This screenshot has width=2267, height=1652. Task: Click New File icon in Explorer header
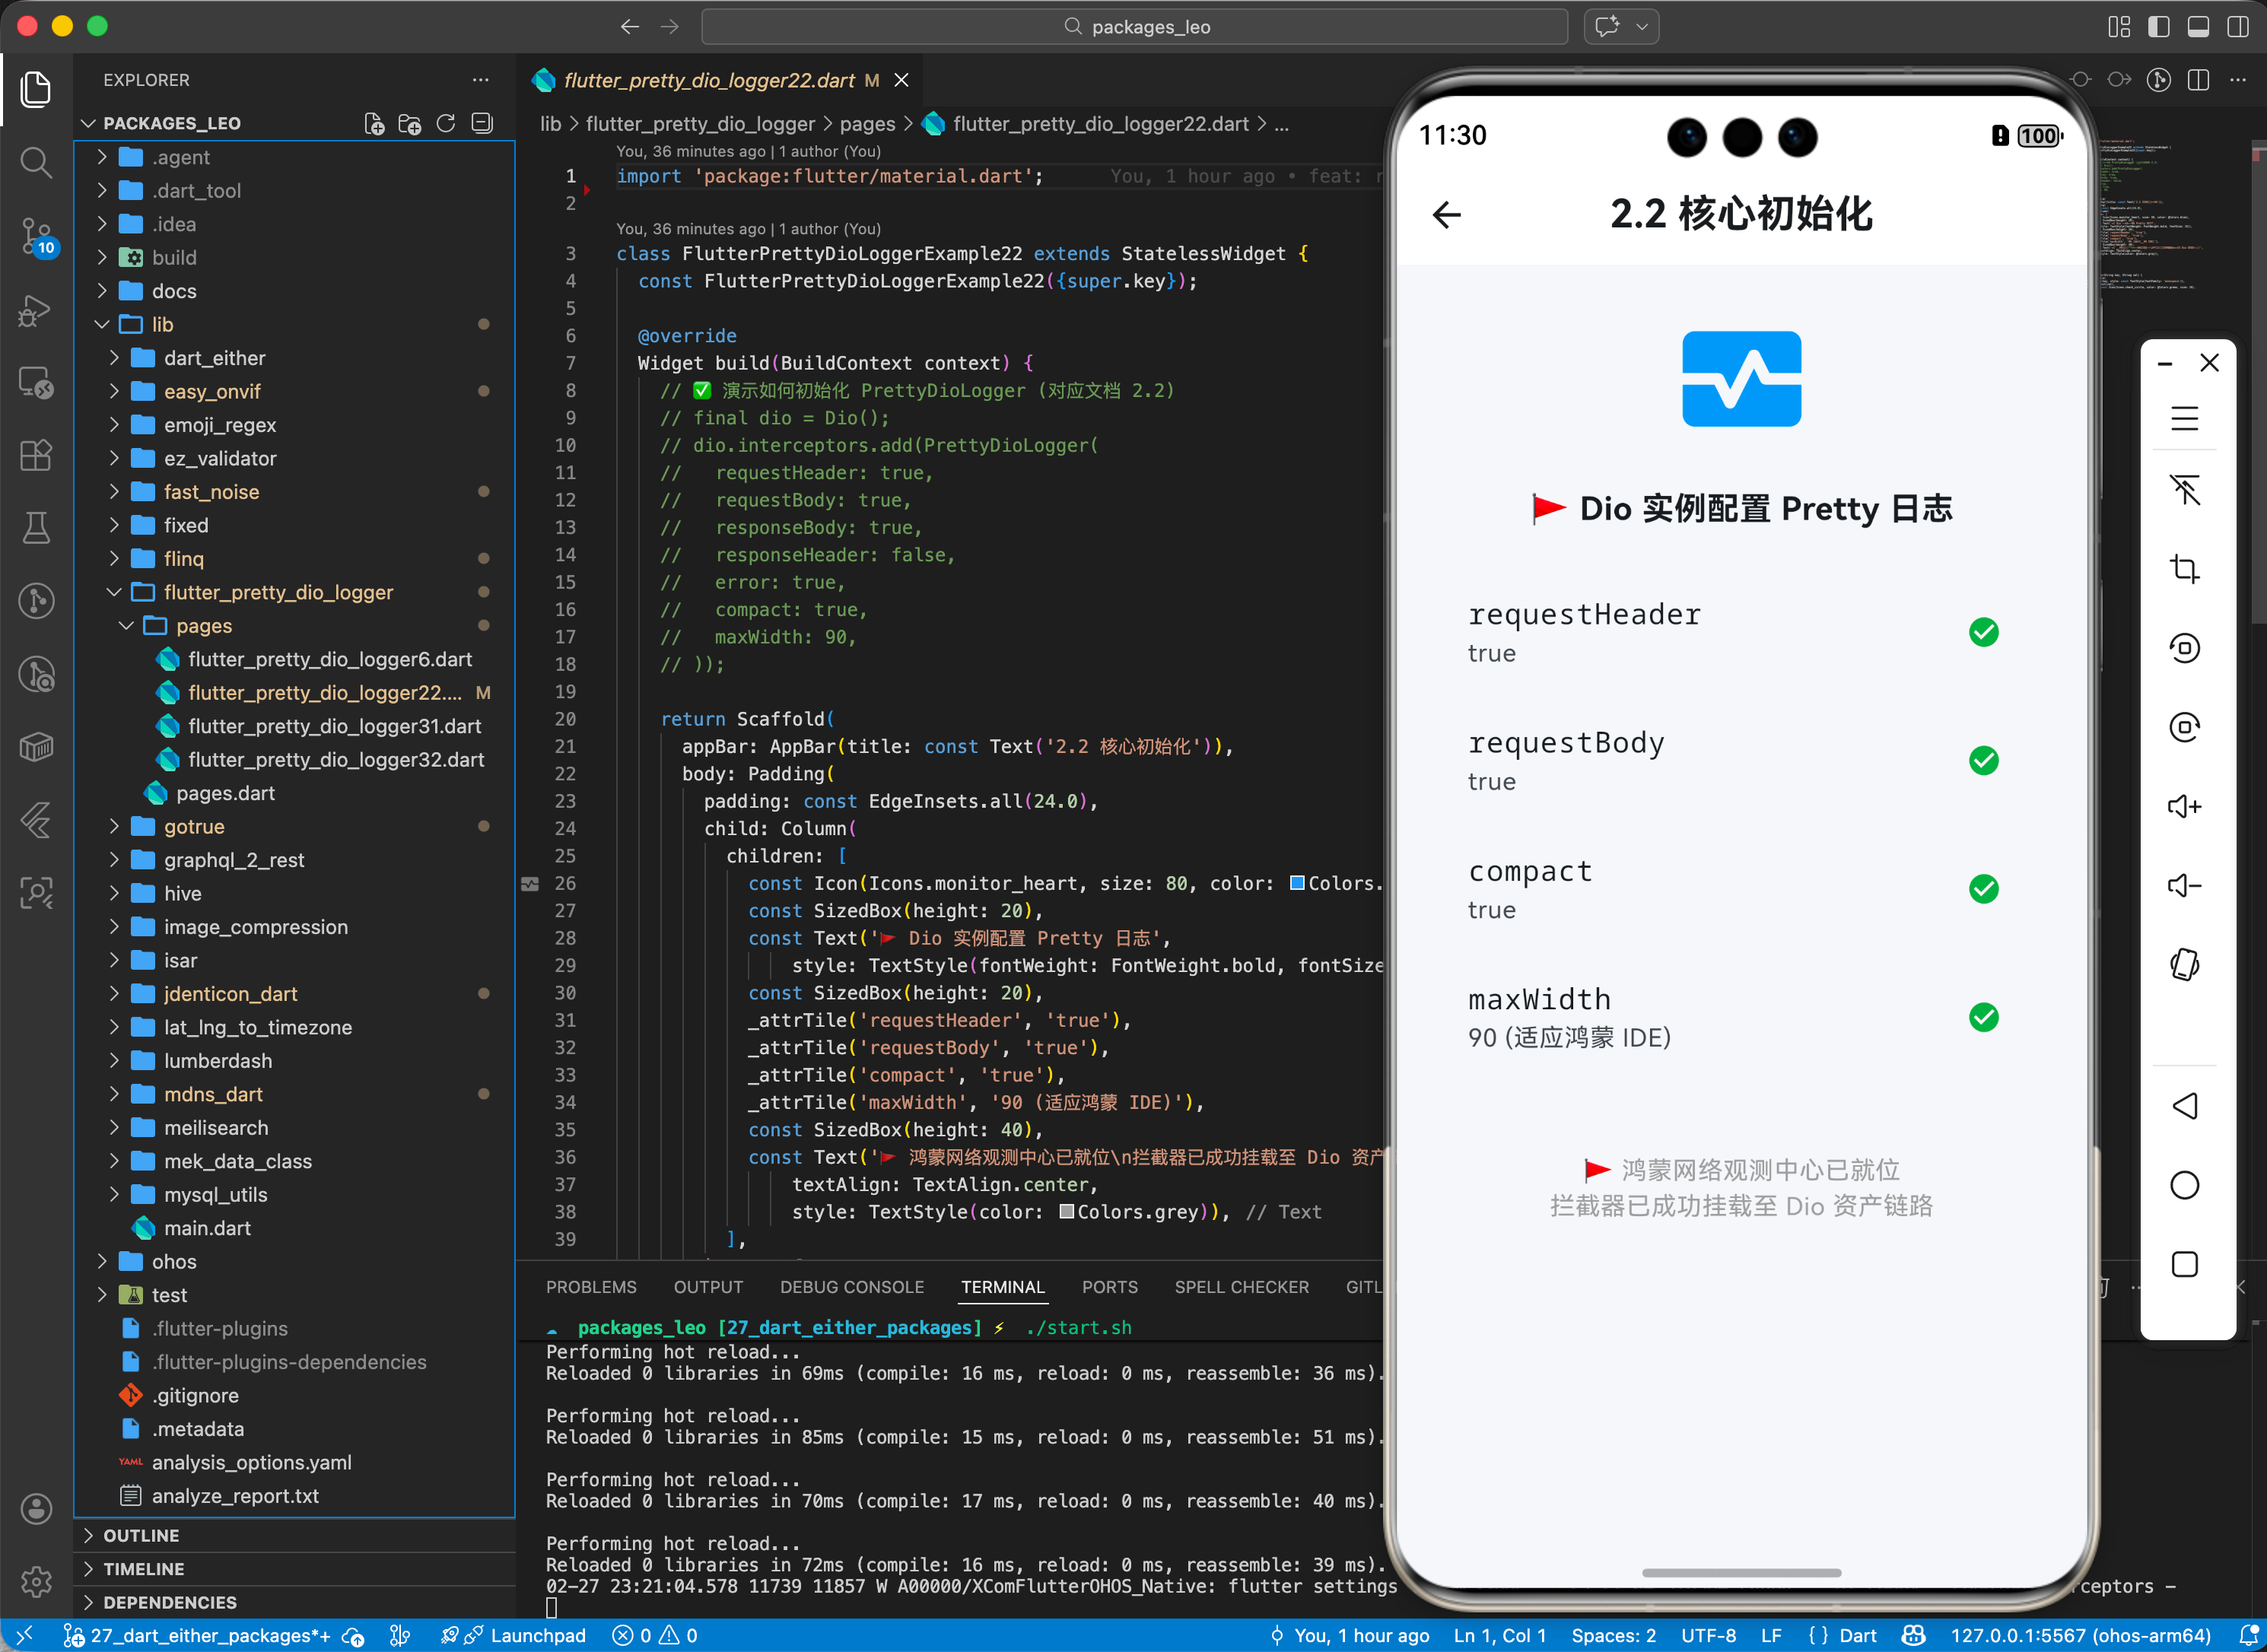(374, 123)
